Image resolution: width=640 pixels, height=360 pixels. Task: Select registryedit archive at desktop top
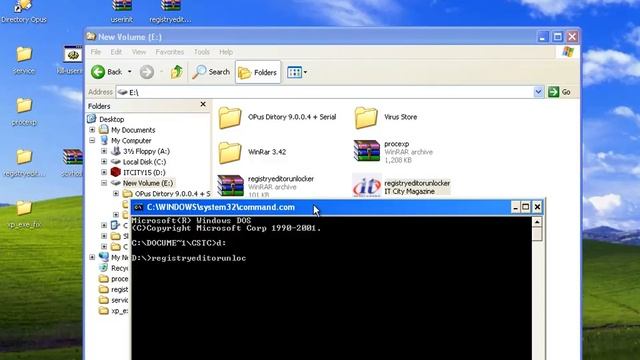pyautogui.click(x=170, y=12)
